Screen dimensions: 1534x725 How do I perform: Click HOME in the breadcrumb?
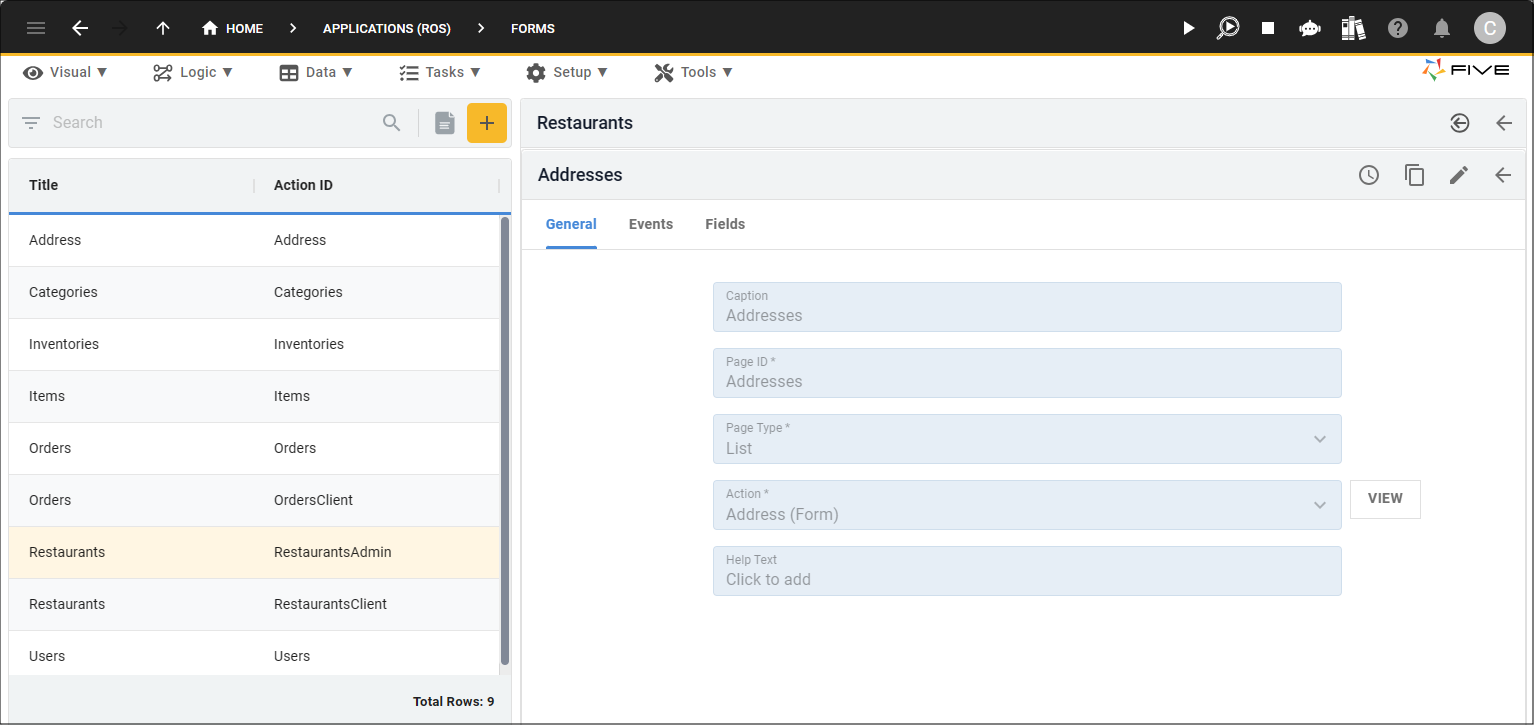coord(244,29)
